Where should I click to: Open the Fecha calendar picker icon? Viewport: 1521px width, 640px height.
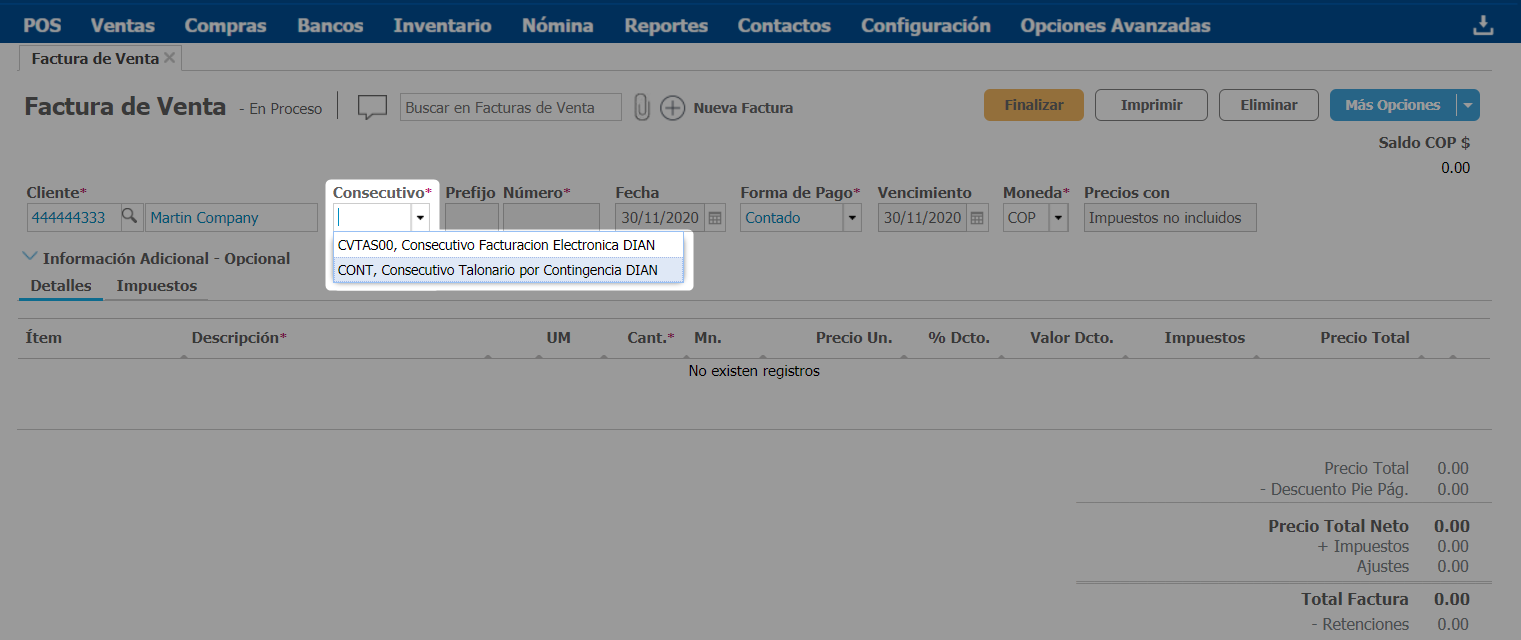(x=715, y=218)
